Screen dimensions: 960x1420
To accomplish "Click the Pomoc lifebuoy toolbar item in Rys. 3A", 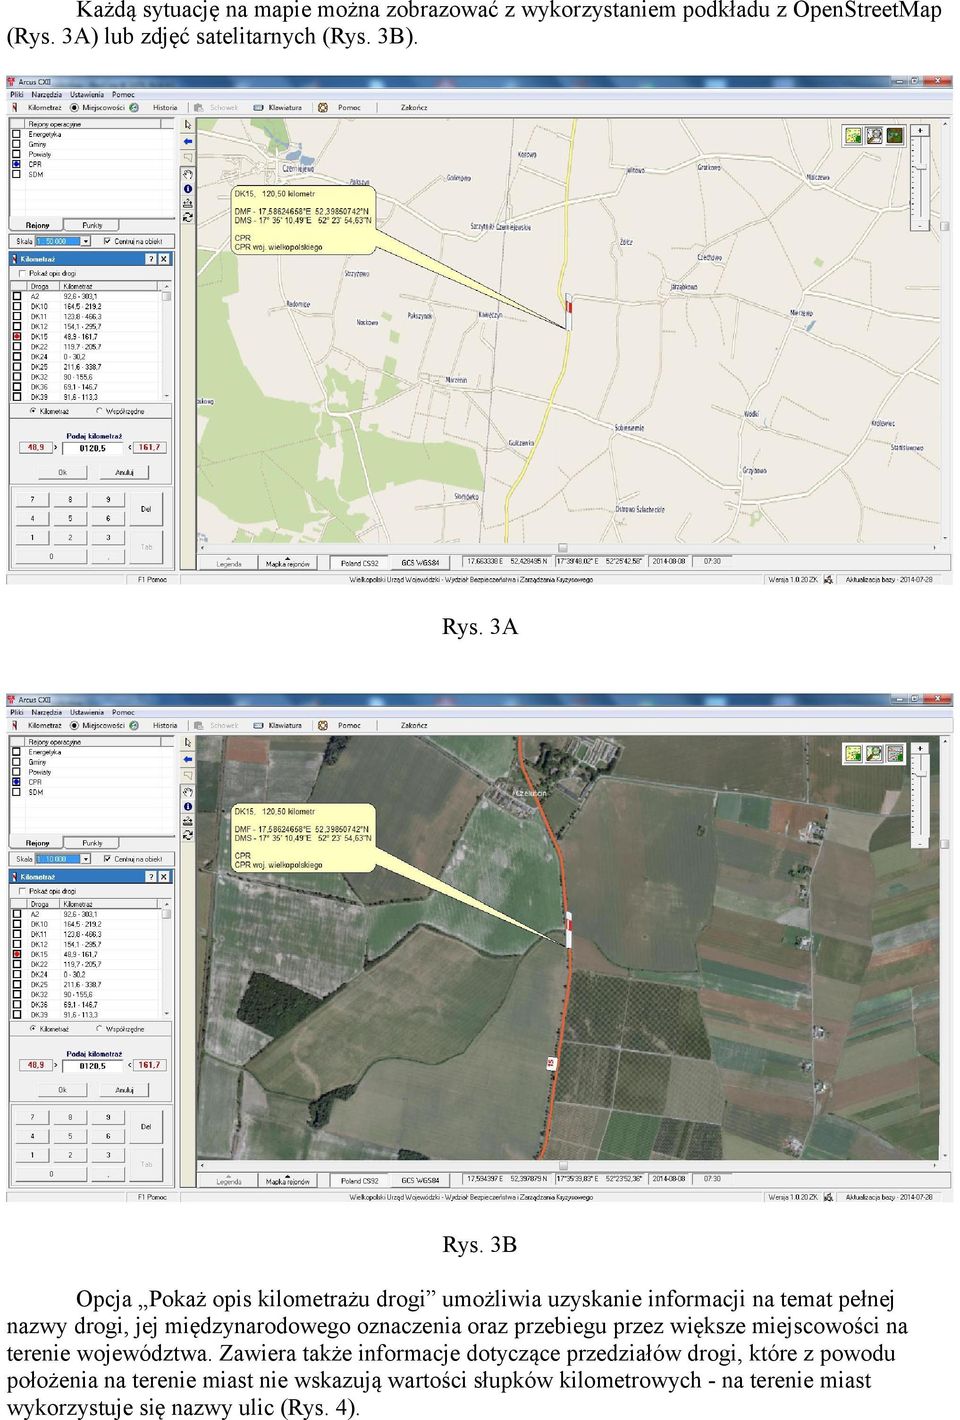I will click(x=340, y=107).
